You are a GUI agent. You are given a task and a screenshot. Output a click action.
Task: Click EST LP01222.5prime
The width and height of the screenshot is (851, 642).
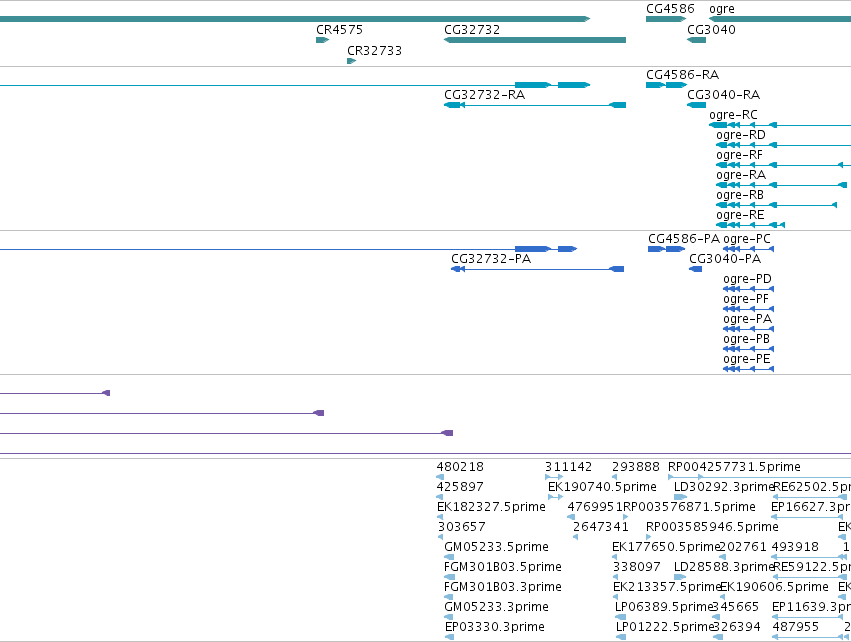tap(663, 627)
